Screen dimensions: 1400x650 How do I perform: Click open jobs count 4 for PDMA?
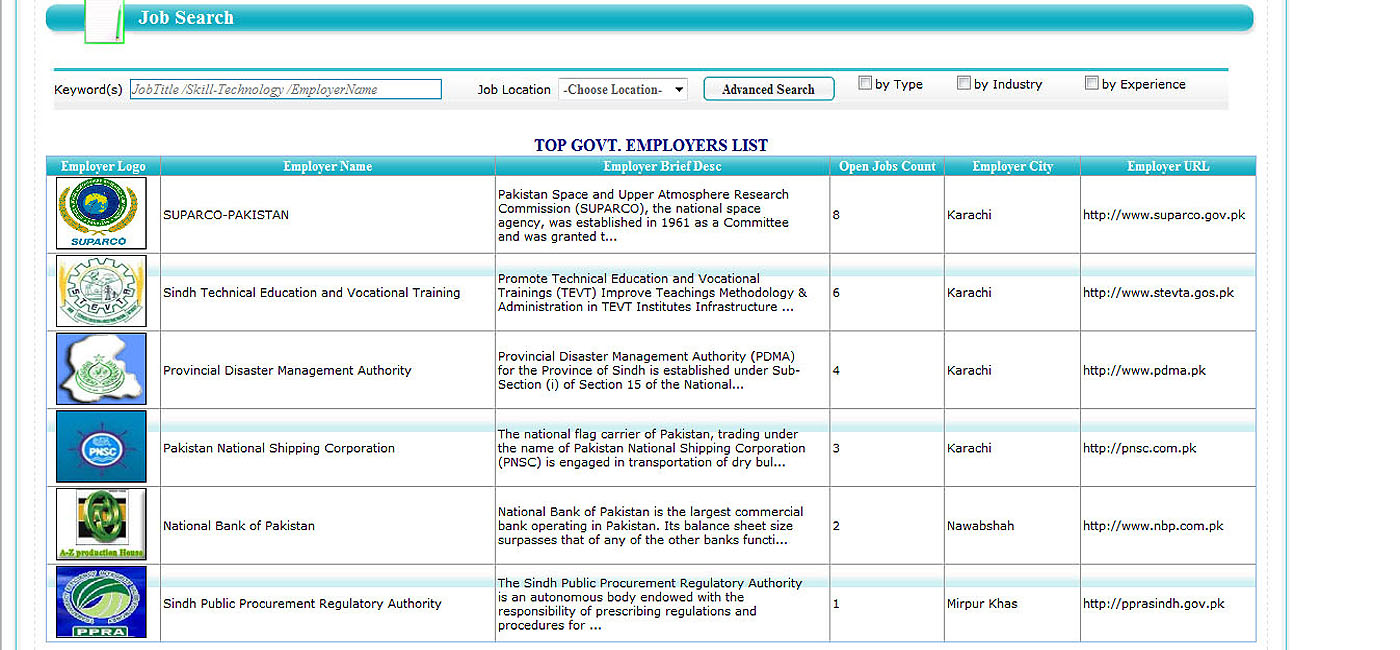[x=836, y=371]
